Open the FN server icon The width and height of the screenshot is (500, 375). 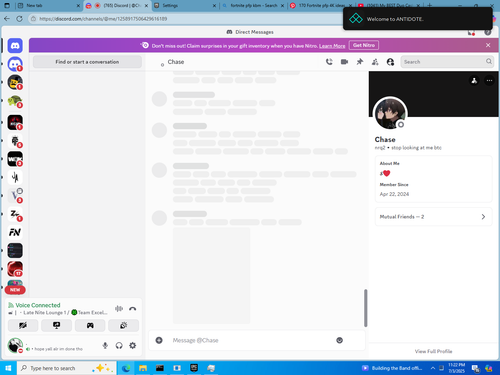point(15,232)
